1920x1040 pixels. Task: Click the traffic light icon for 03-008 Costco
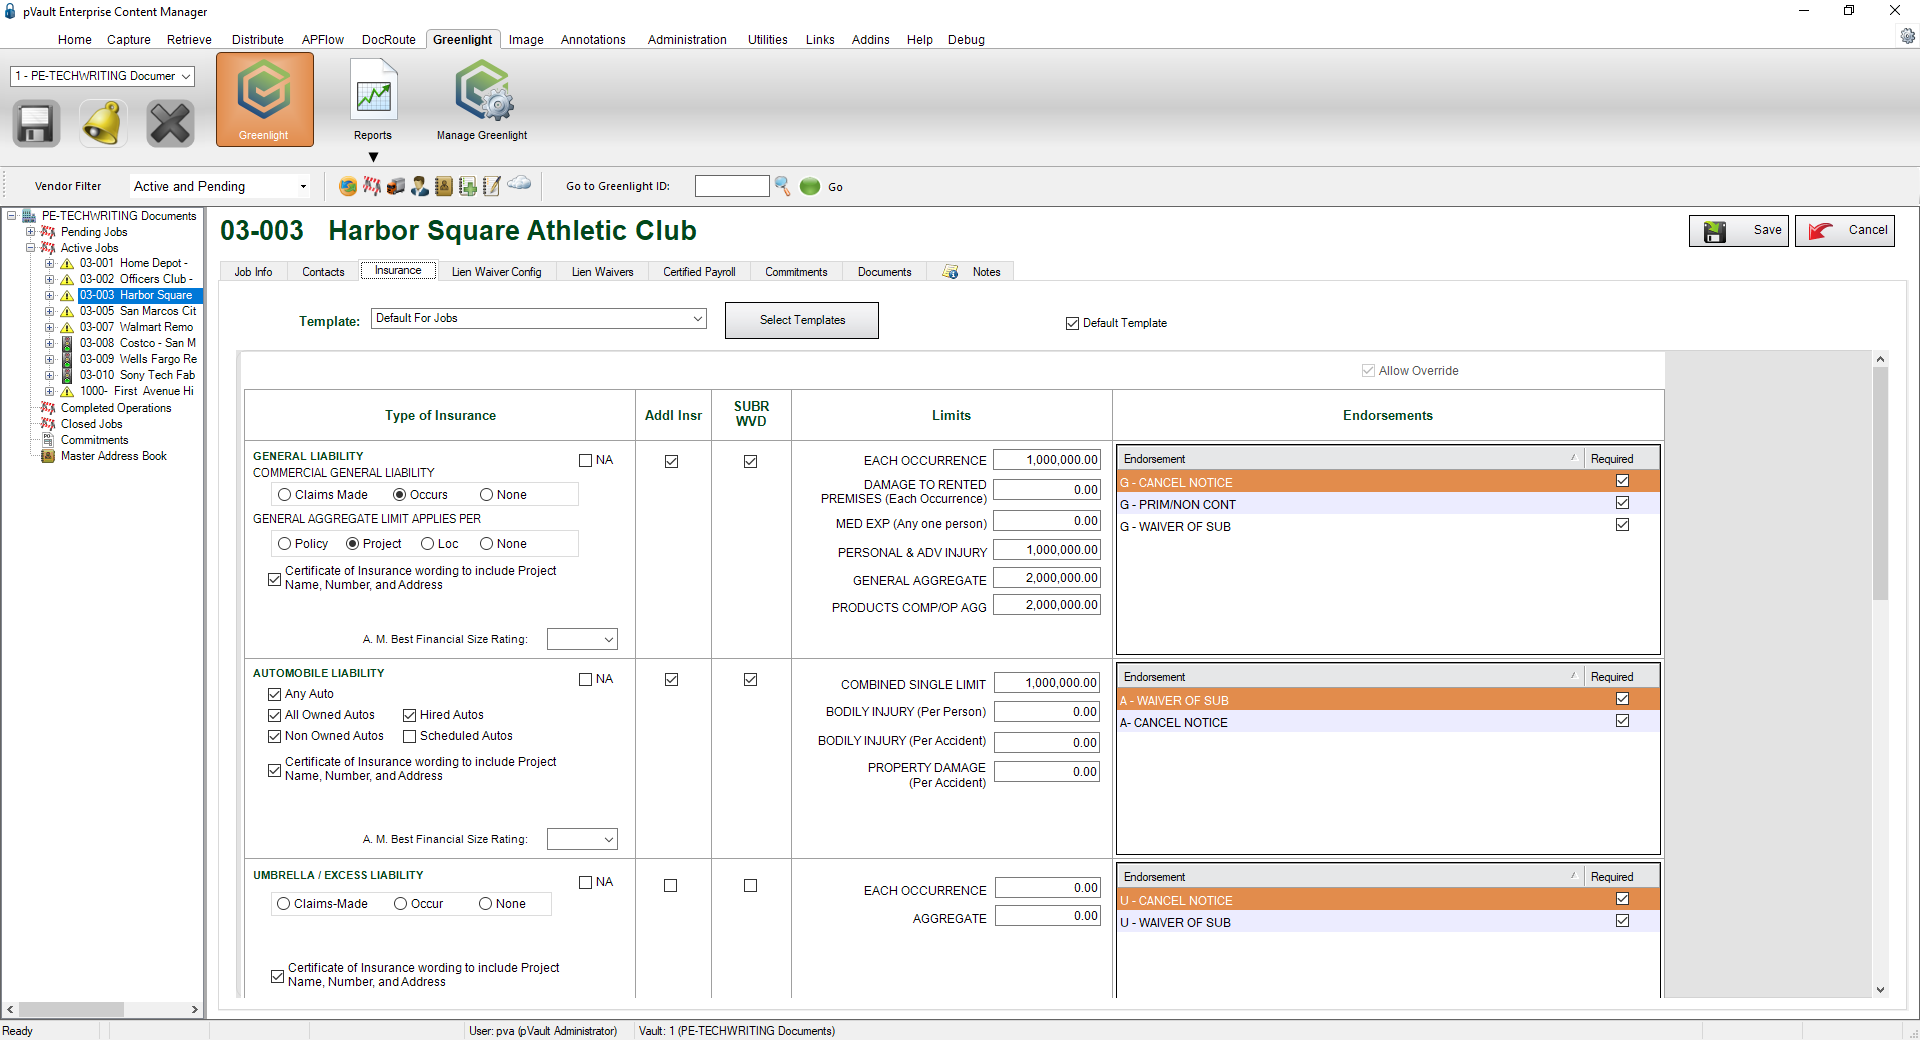pos(67,343)
